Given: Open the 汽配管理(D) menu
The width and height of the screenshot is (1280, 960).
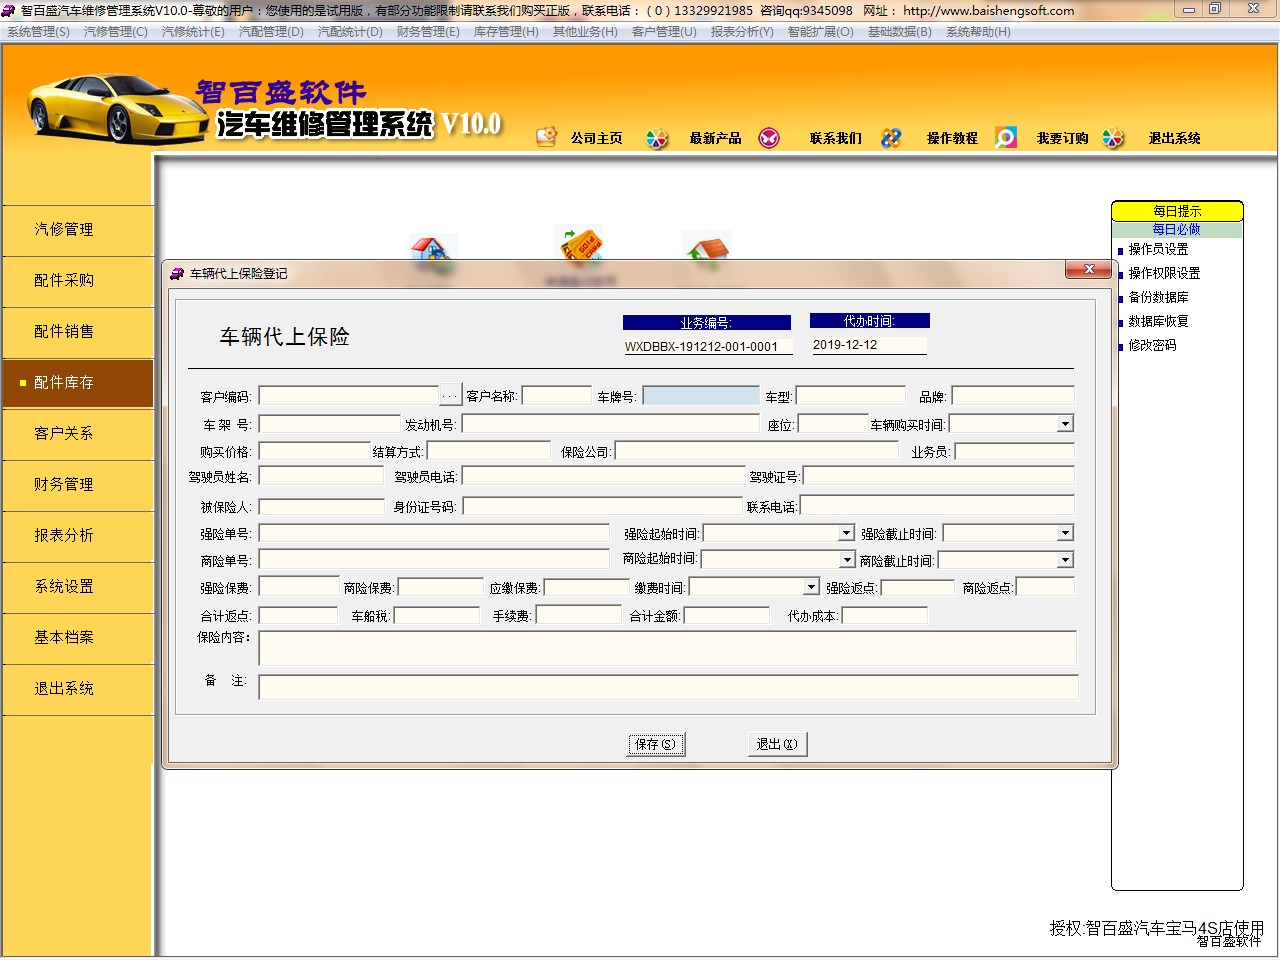Looking at the screenshot, I should 271,32.
